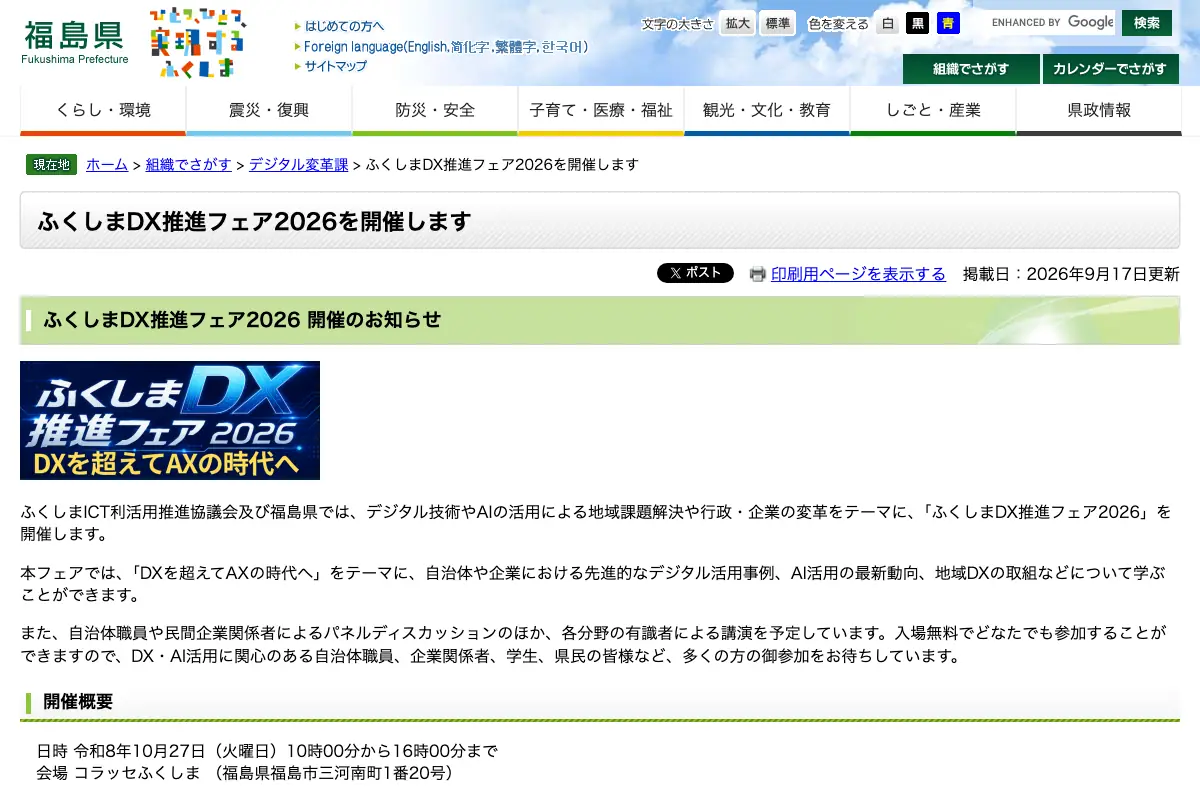Open しごと・産業 navigation tab
The height and width of the screenshot is (800, 1200).
pyautogui.click(x=933, y=110)
